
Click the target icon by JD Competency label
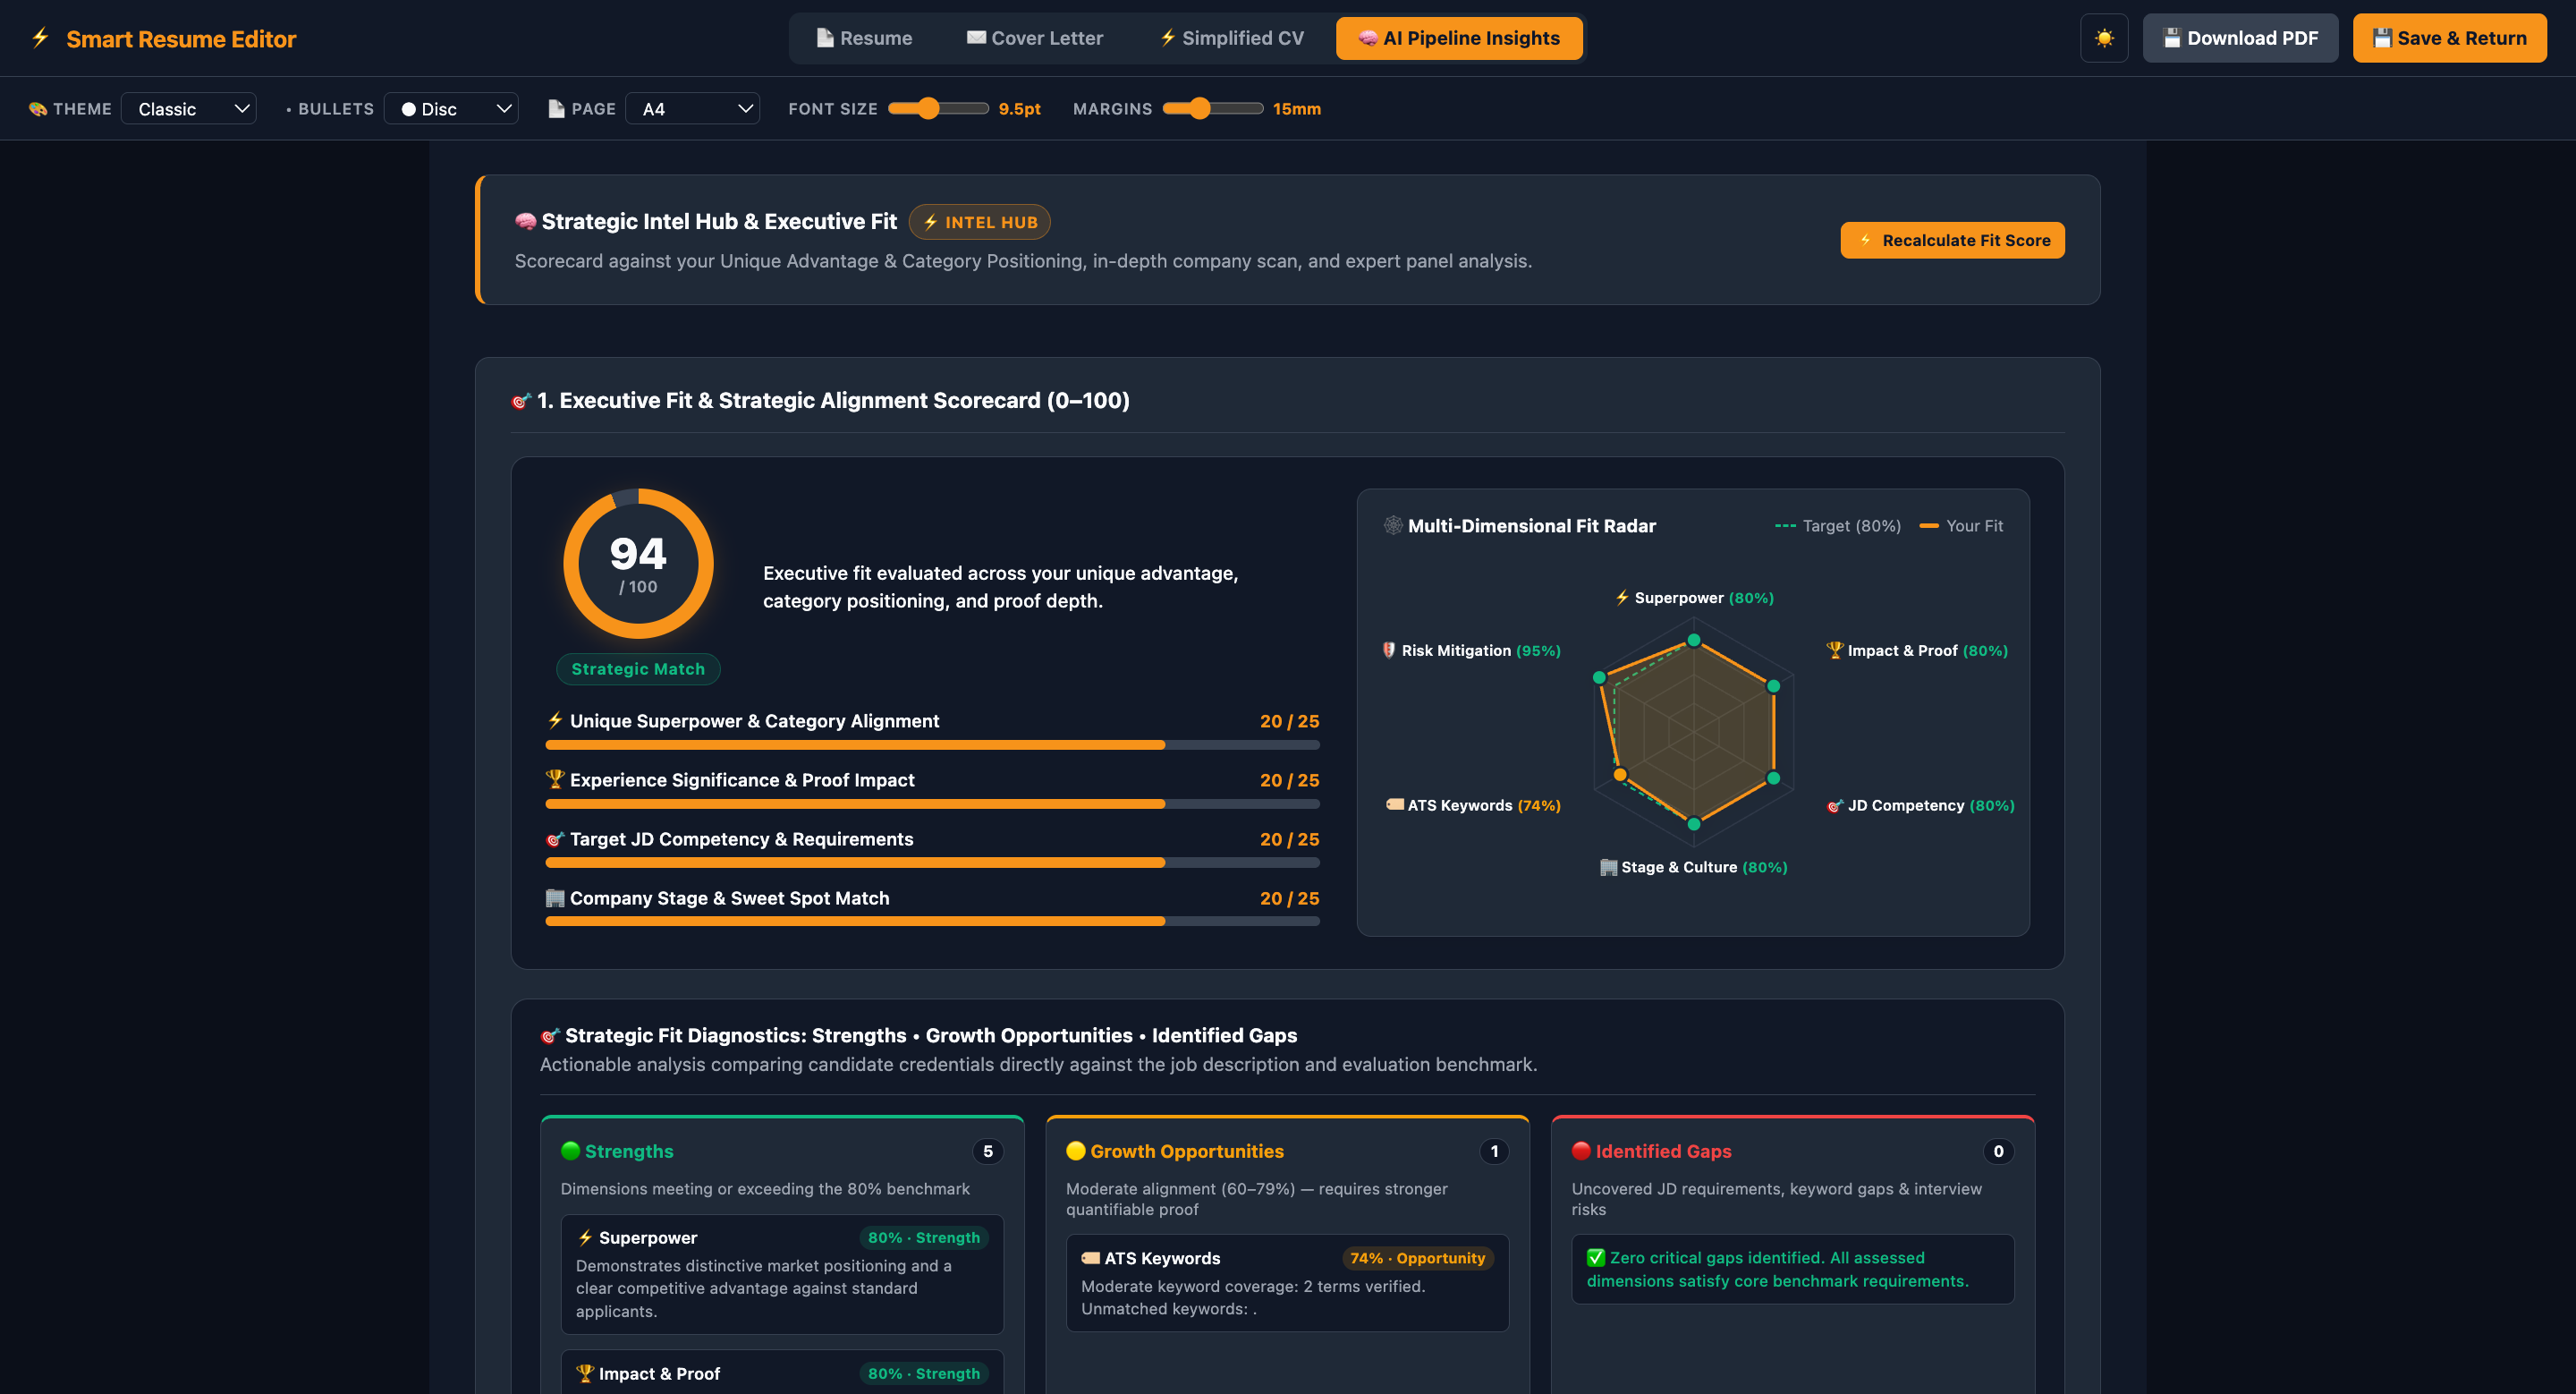1834,806
